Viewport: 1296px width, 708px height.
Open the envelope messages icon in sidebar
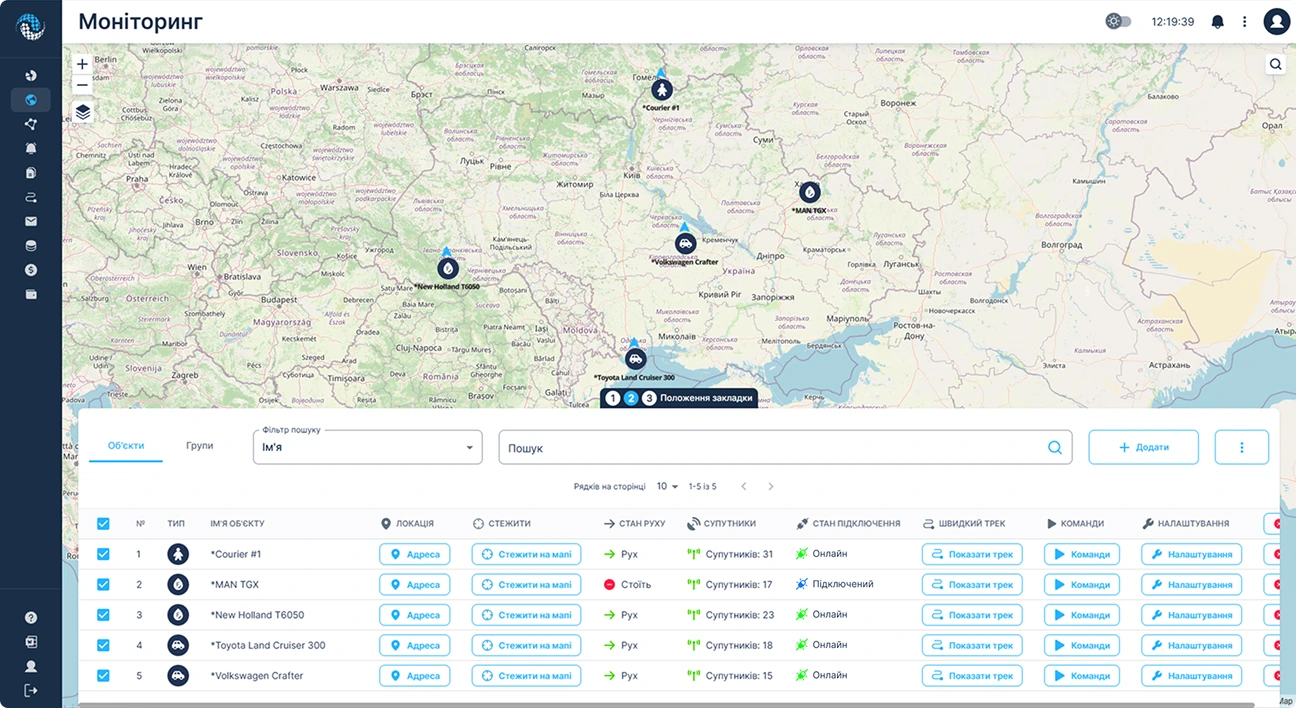[31, 221]
